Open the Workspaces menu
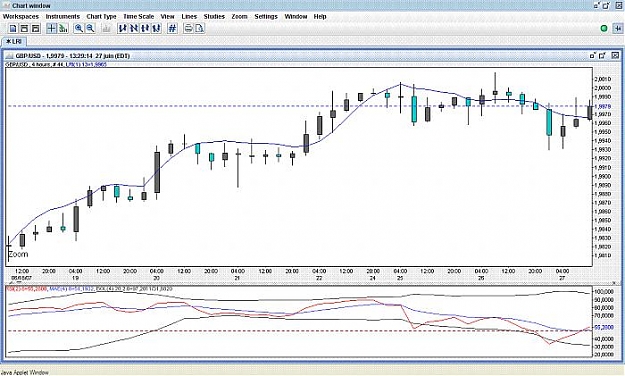 (x=21, y=16)
